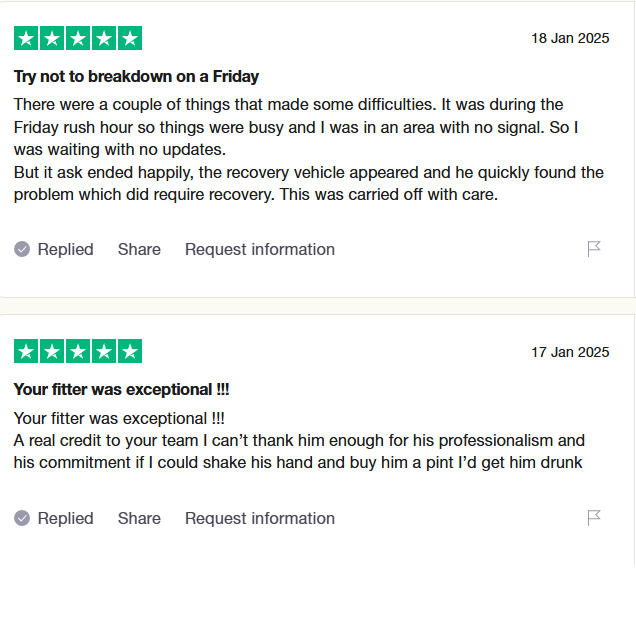
Task: Flag the 17 Jan 2025 review
Action: click(594, 518)
